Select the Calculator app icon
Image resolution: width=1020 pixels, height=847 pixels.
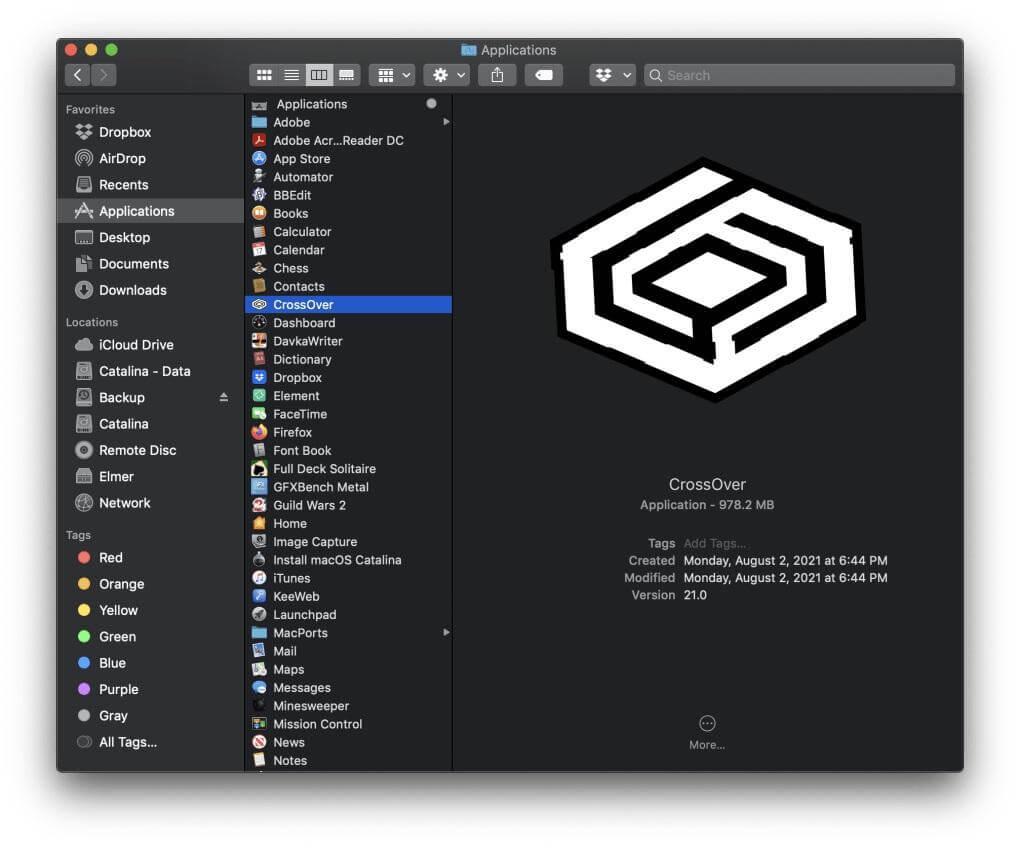(259, 231)
